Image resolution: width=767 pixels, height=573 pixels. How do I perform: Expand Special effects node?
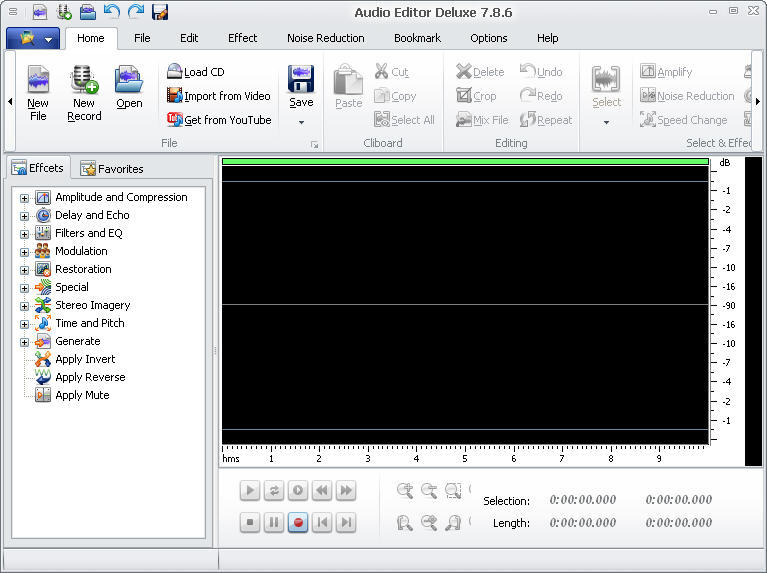[x=24, y=288]
